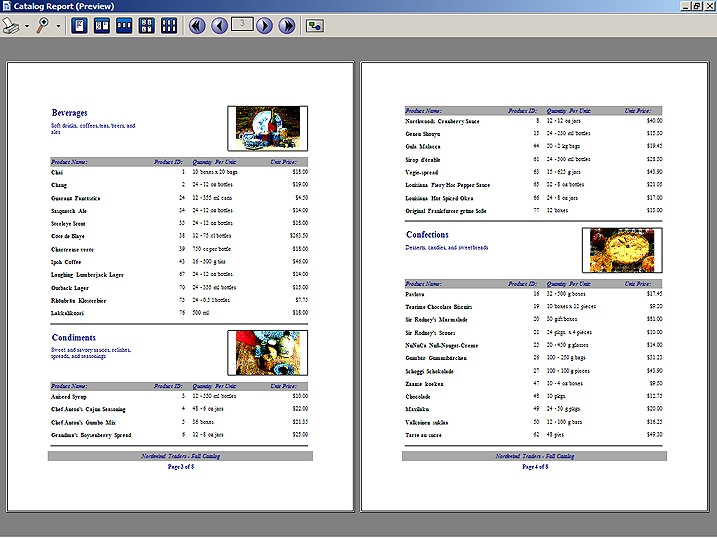Select the Zoom magnifier tool
The image size is (717, 538).
[43, 26]
